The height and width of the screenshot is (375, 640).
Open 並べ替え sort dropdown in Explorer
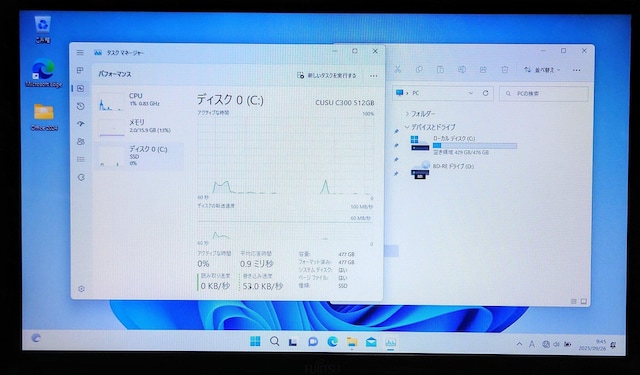click(542, 70)
